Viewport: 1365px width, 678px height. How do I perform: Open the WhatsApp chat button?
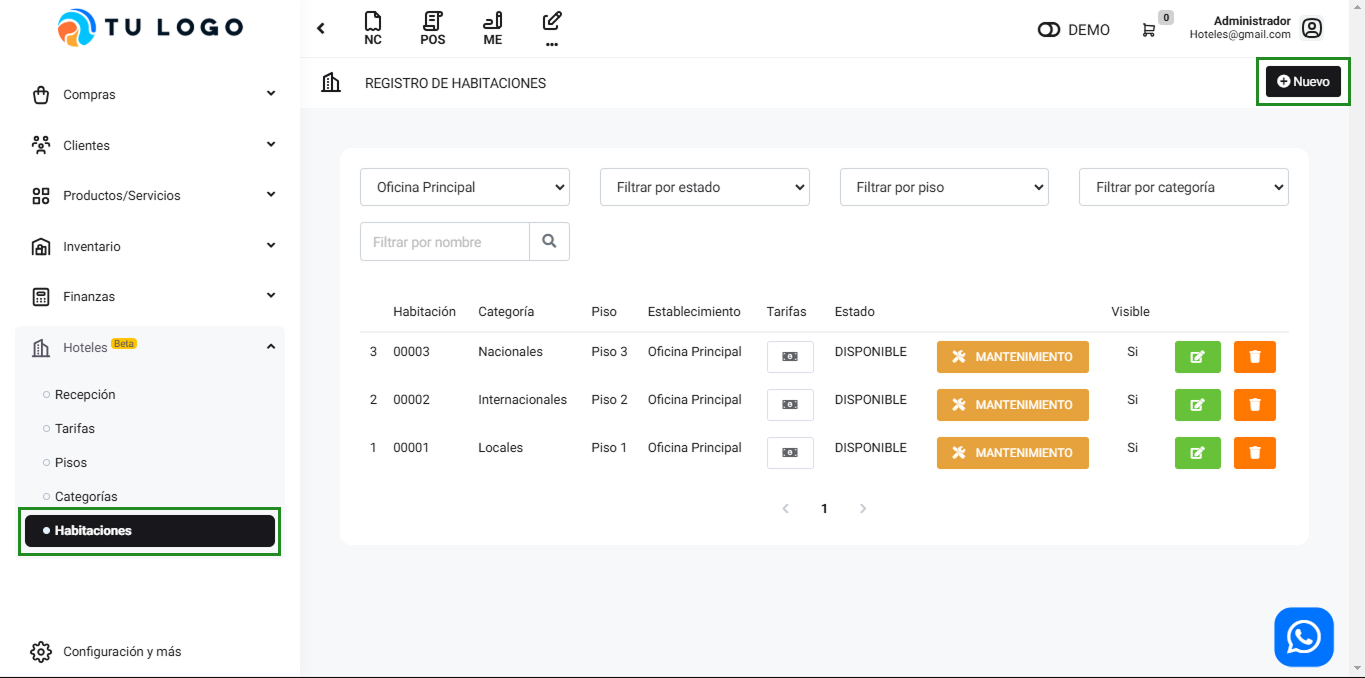click(1303, 637)
